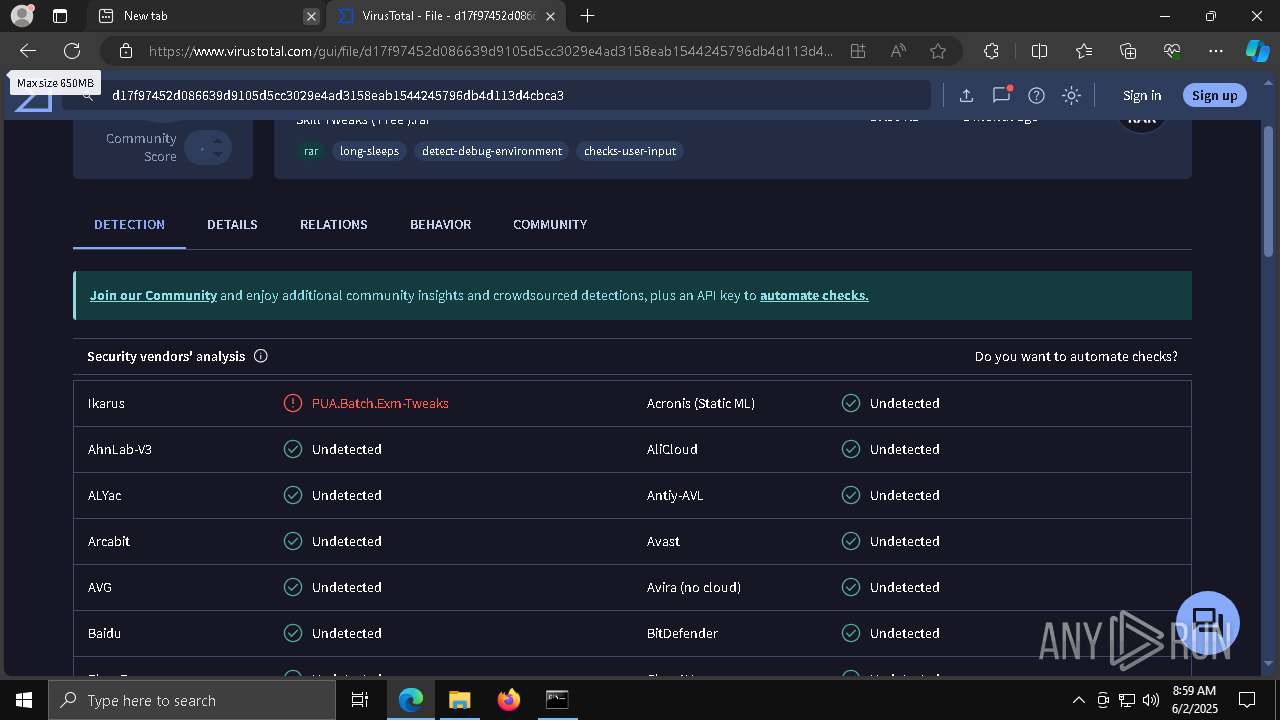Open the automate checks link
This screenshot has height=720, width=1280.
pyautogui.click(x=814, y=295)
